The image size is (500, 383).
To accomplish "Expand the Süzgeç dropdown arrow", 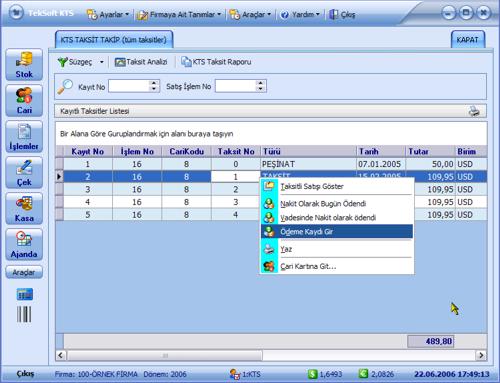I will pyautogui.click(x=102, y=62).
